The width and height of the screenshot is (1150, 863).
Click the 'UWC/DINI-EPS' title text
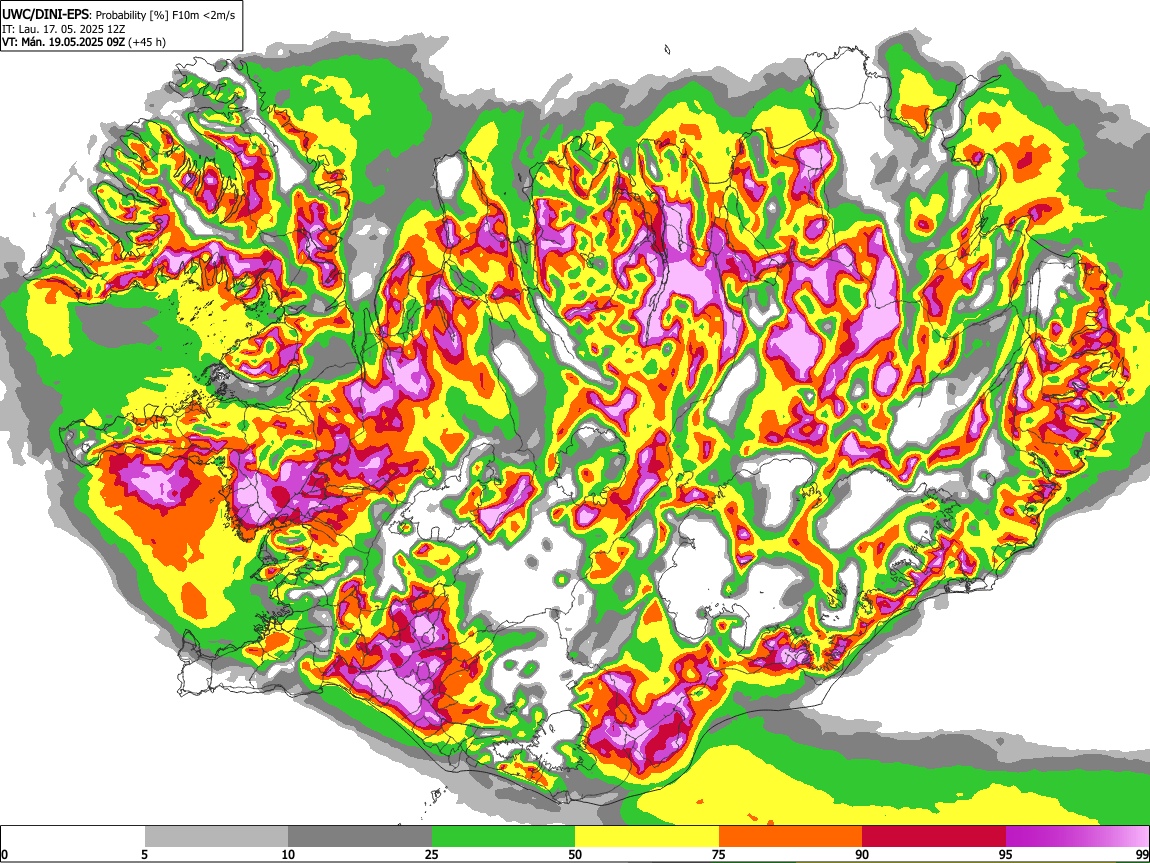(43, 15)
